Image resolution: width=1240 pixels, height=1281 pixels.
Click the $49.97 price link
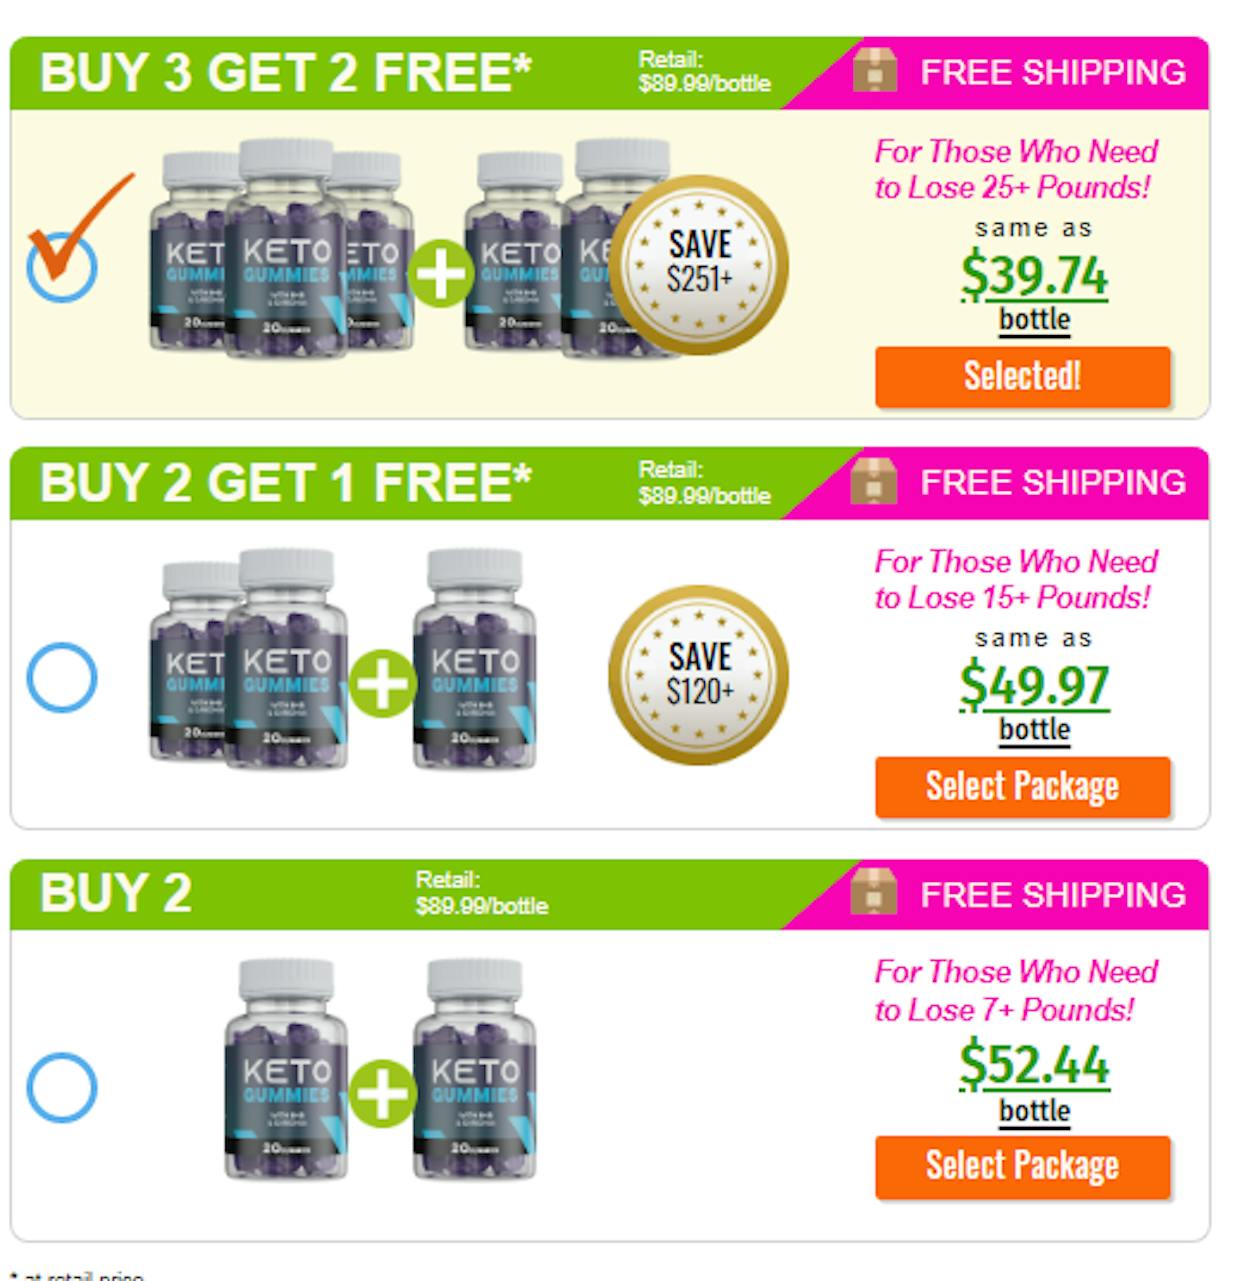[x=1034, y=685]
